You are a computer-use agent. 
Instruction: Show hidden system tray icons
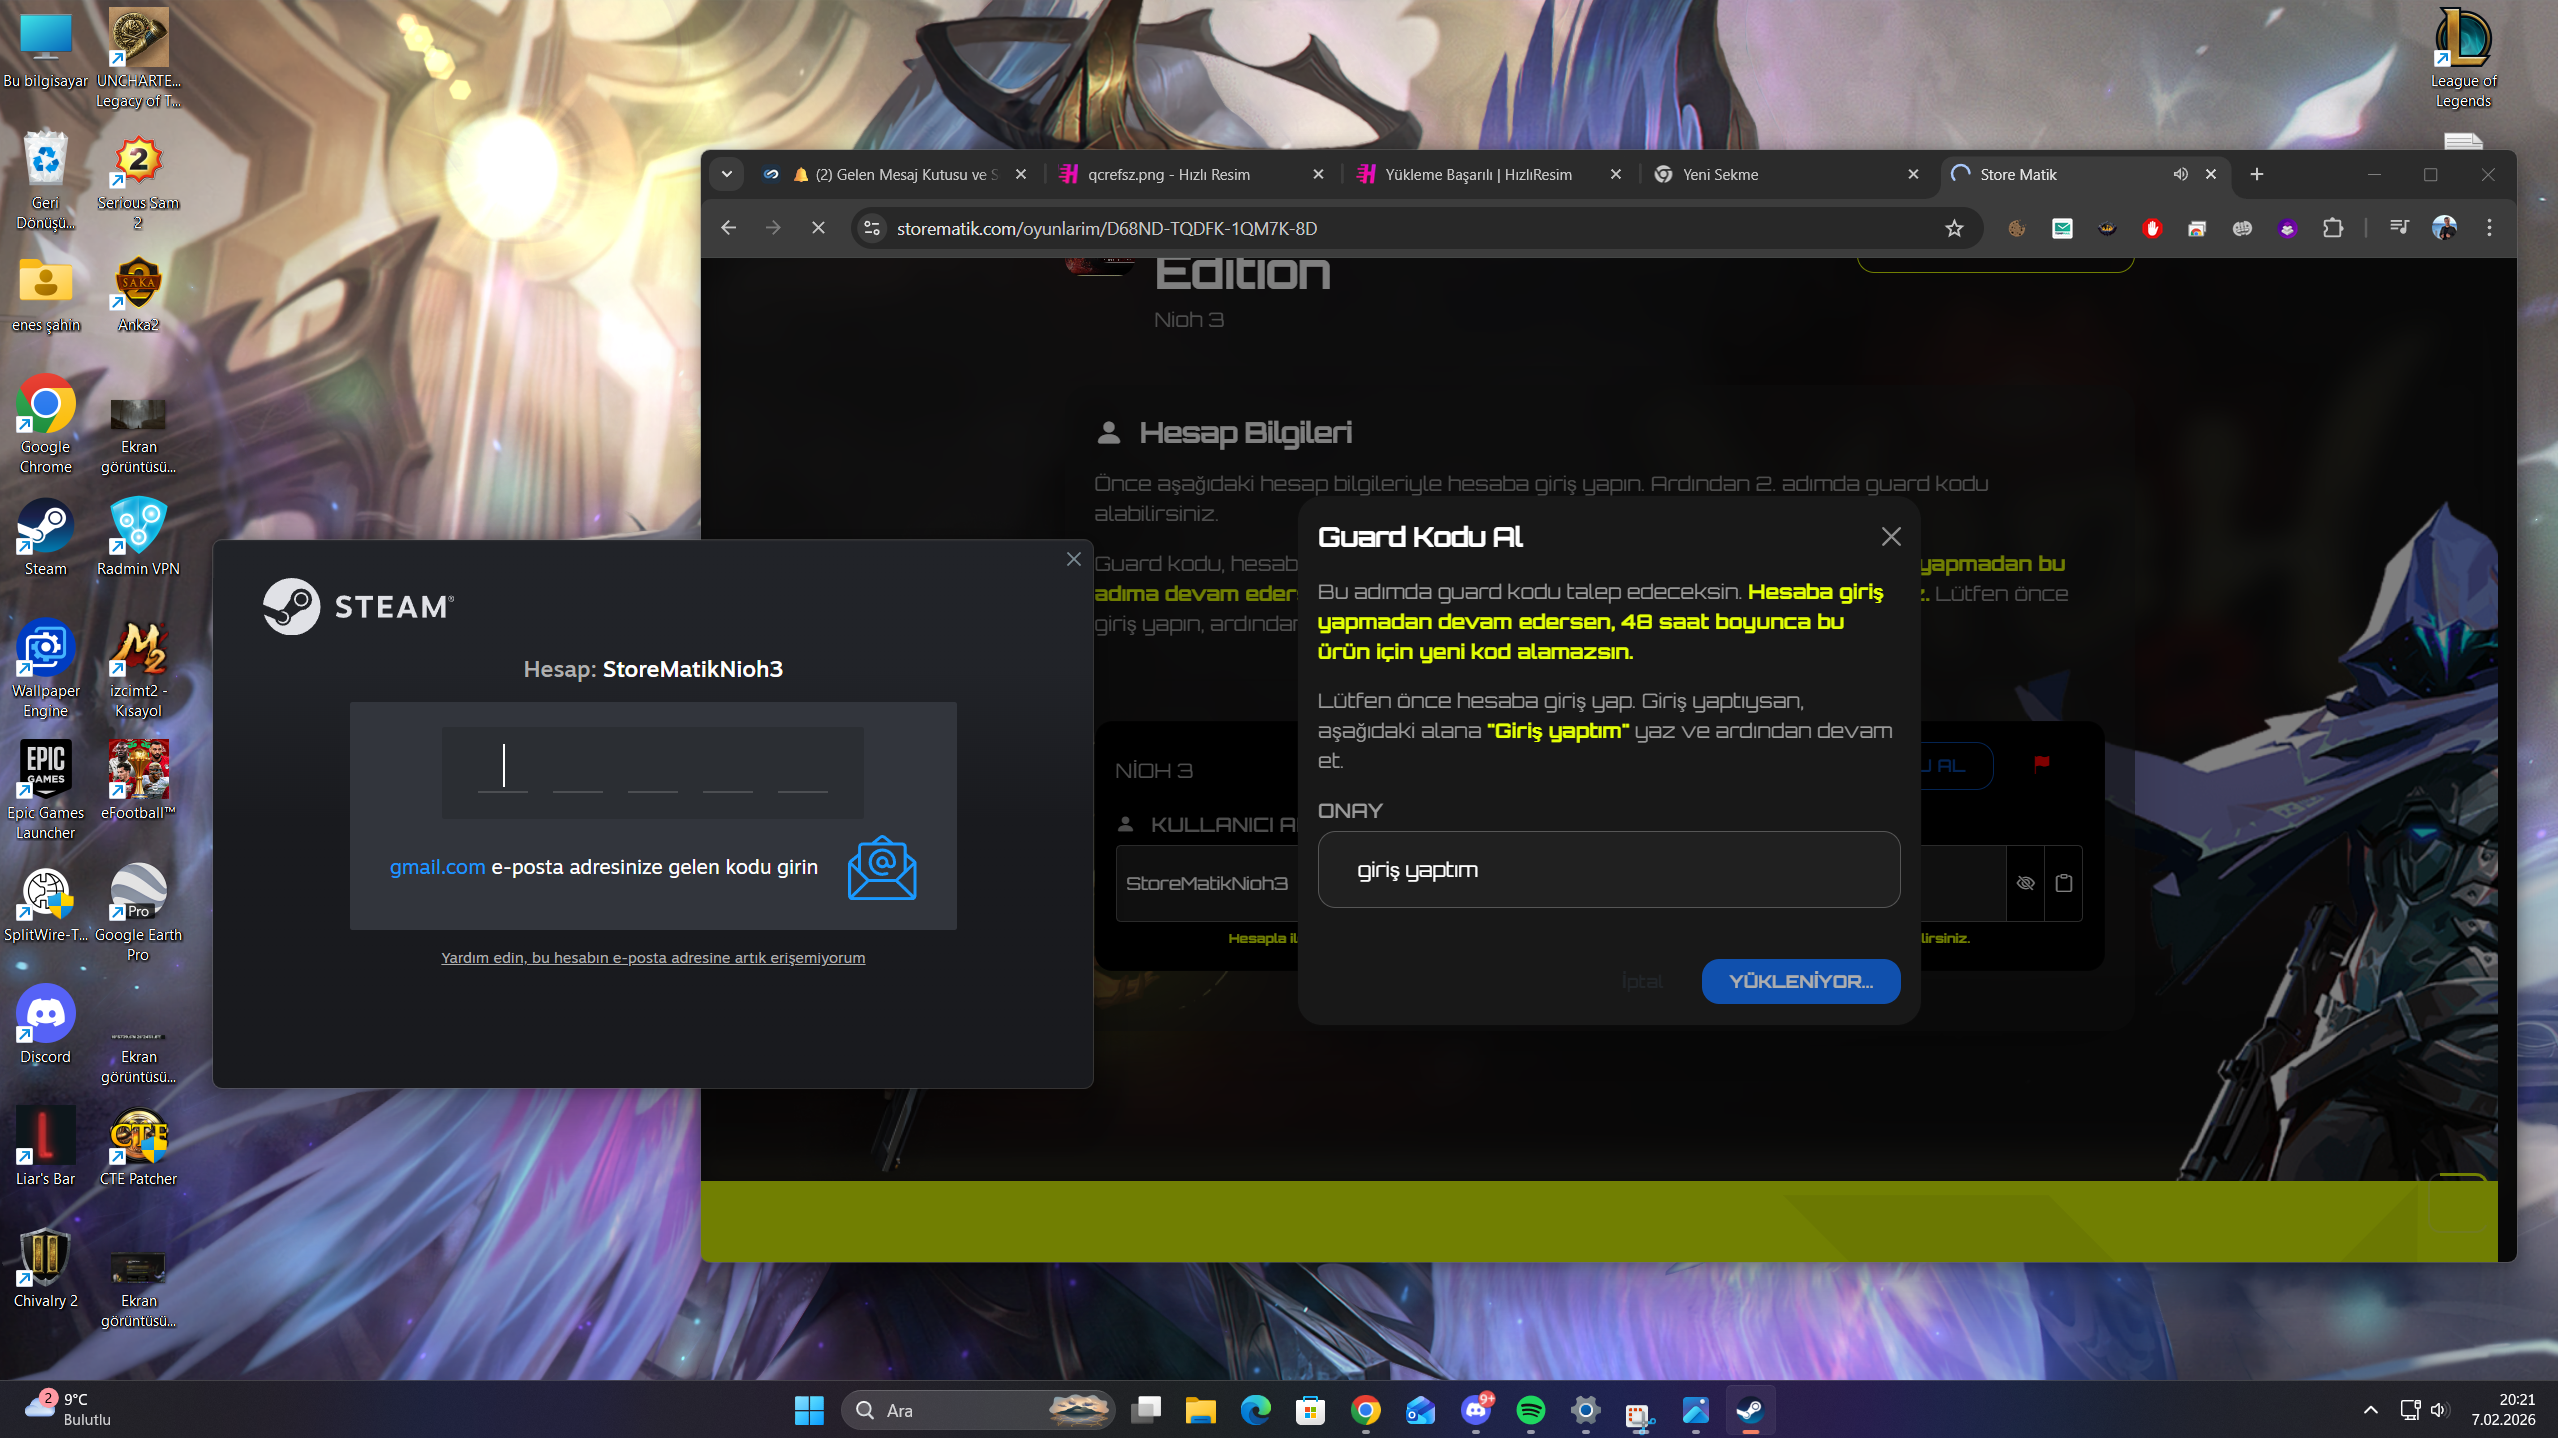(x=2370, y=1410)
